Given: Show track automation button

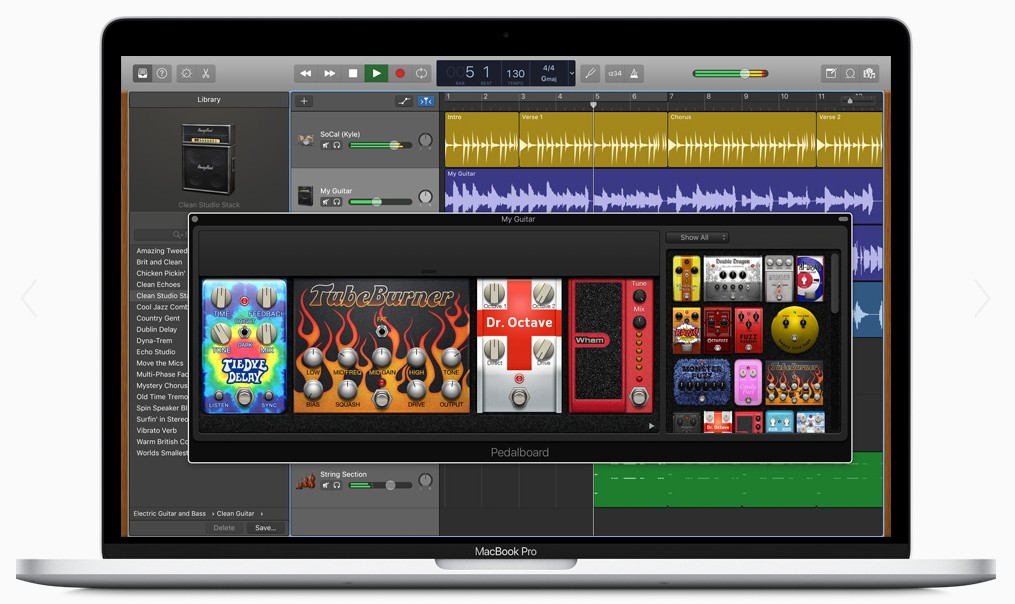Looking at the screenshot, I should (x=404, y=101).
